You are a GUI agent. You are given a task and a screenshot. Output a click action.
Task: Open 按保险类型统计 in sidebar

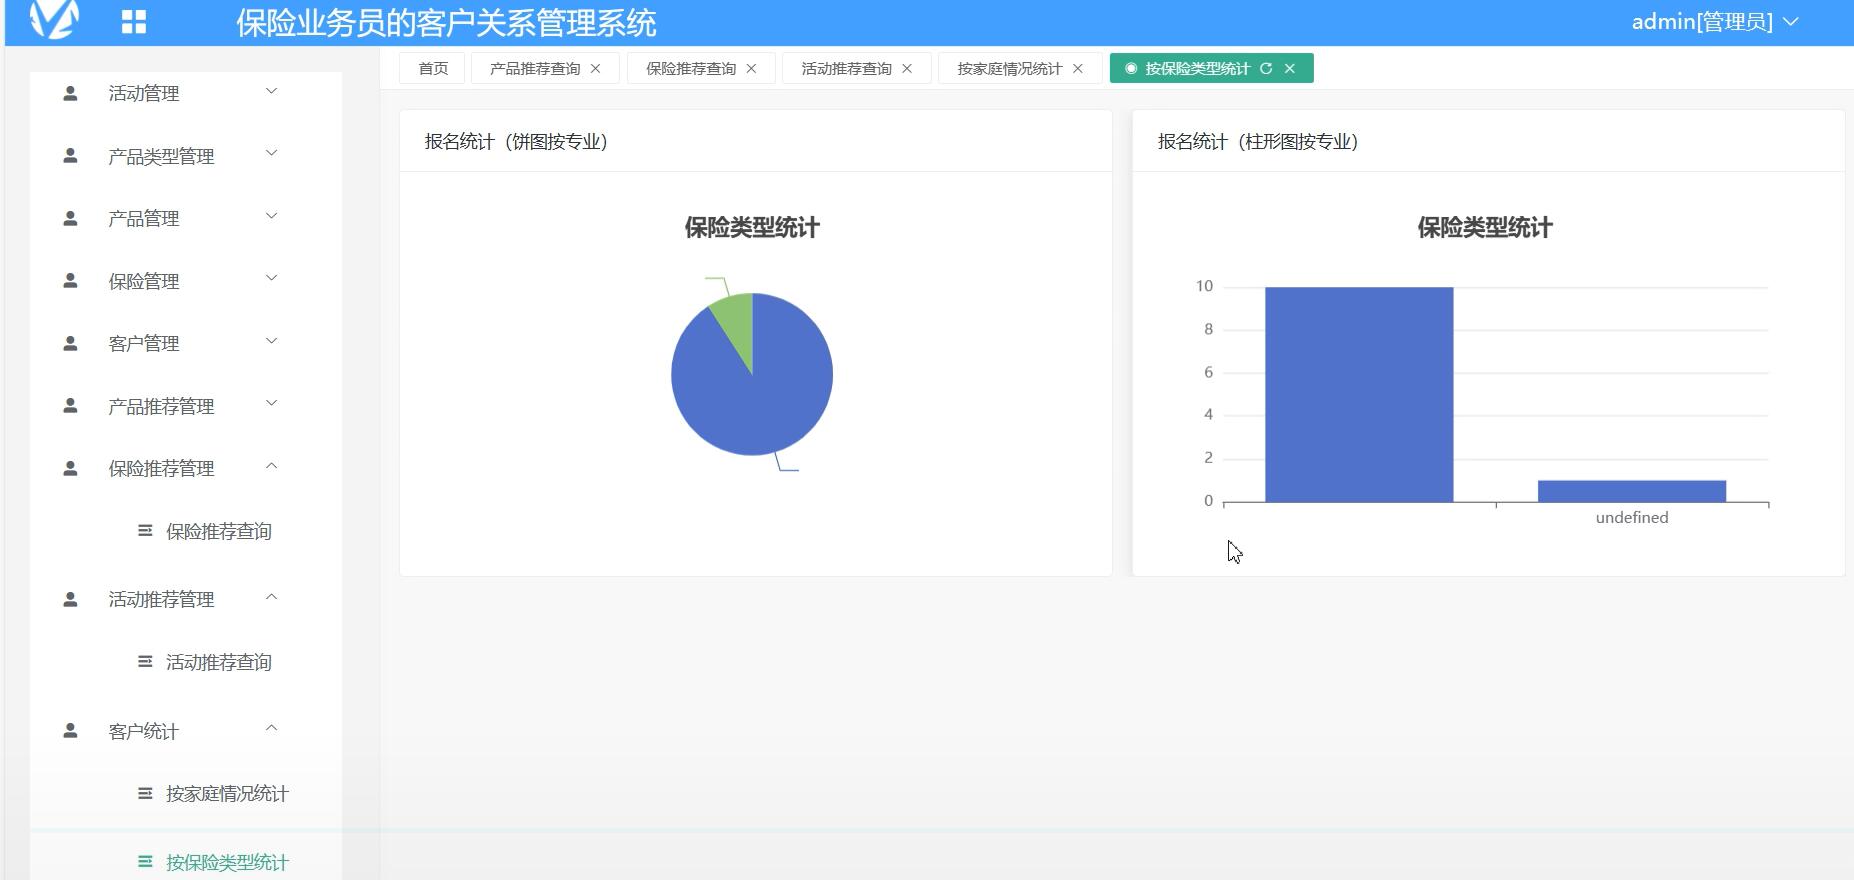(x=227, y=861)
